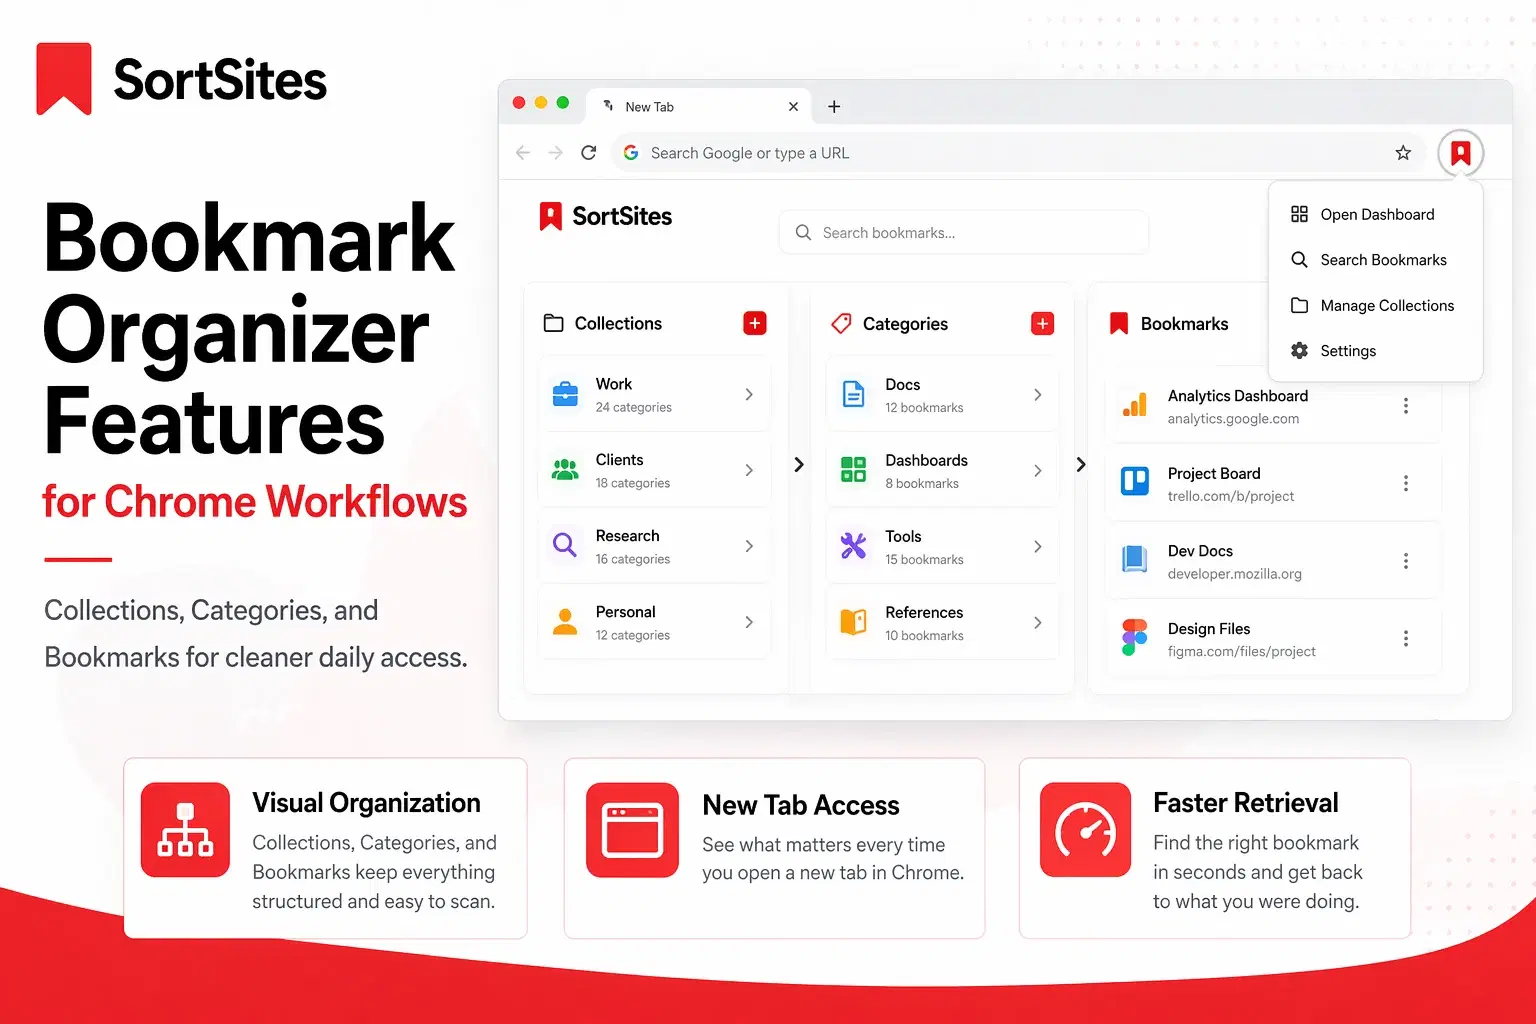Expand the References bookmarks chevron

[1037, 622]
